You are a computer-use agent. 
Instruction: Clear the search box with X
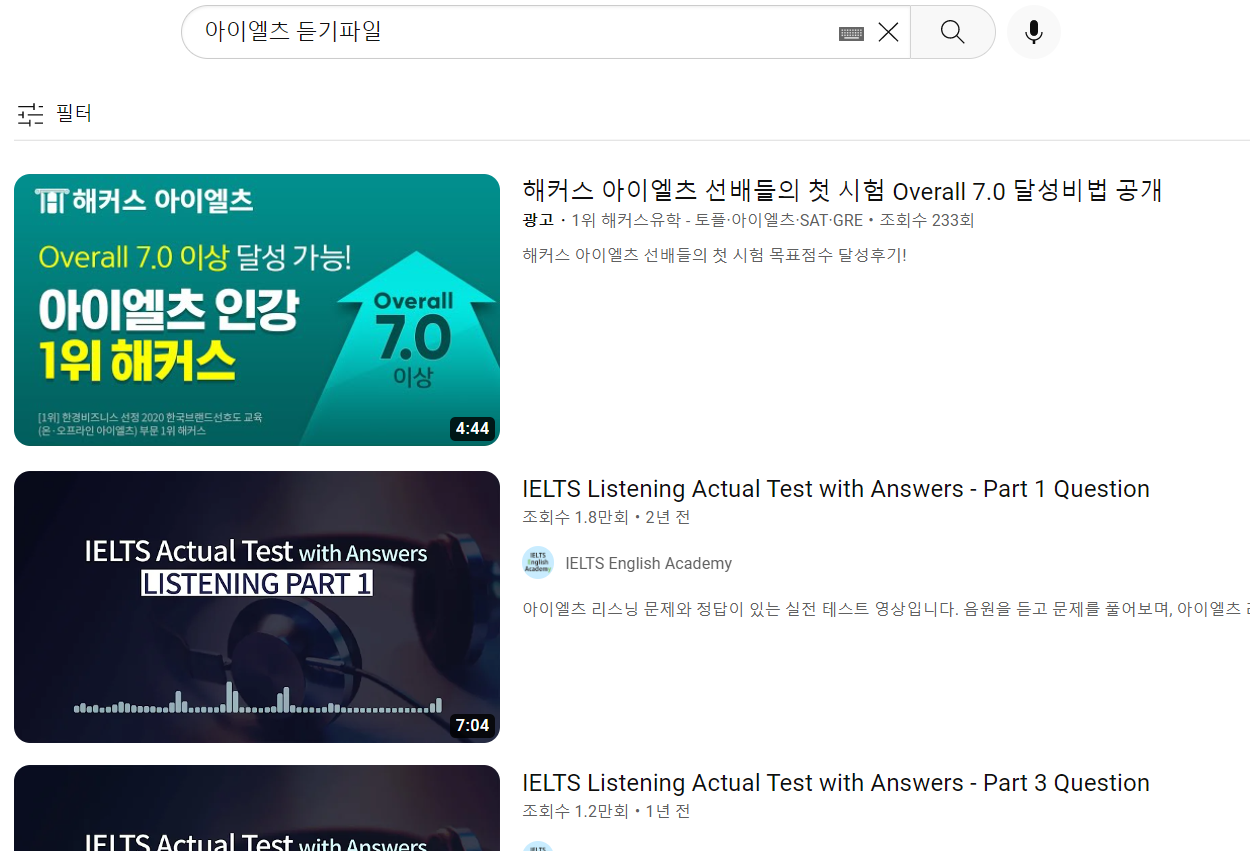point(888,32)
